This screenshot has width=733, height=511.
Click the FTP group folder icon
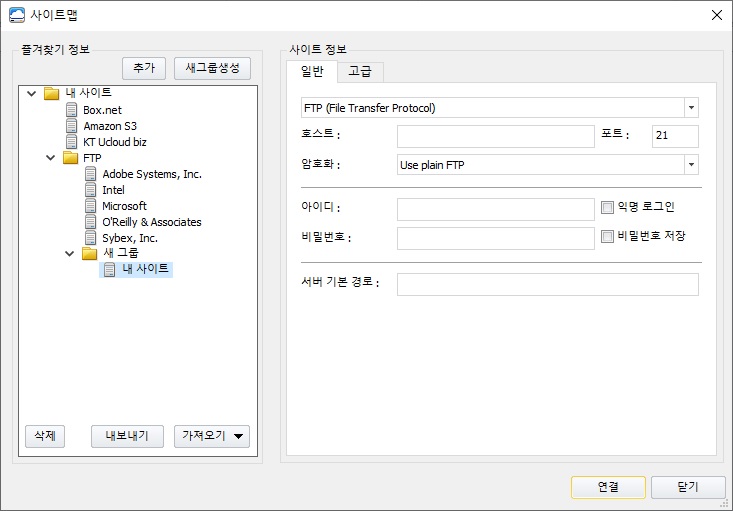(x=71, y=158)
